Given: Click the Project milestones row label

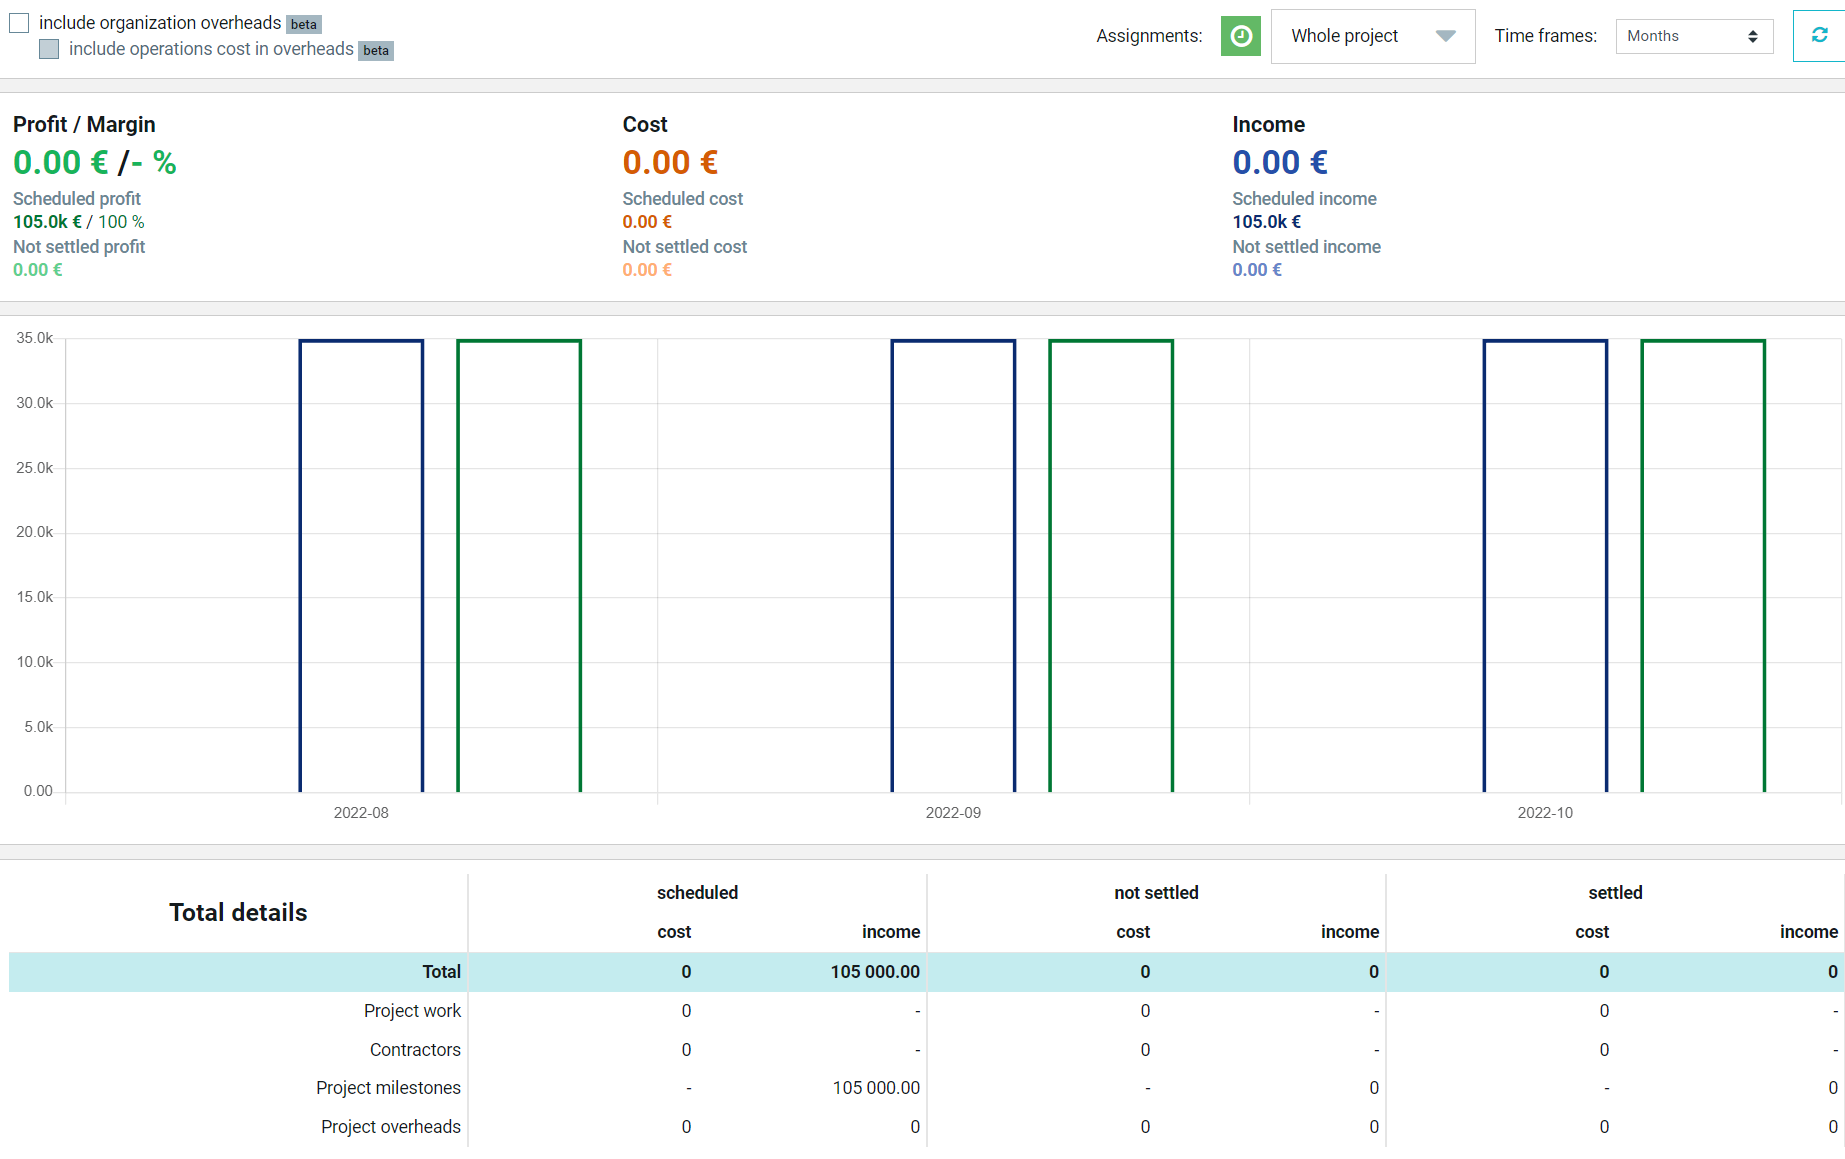Looking at the screenshot, I should 388,1088.
